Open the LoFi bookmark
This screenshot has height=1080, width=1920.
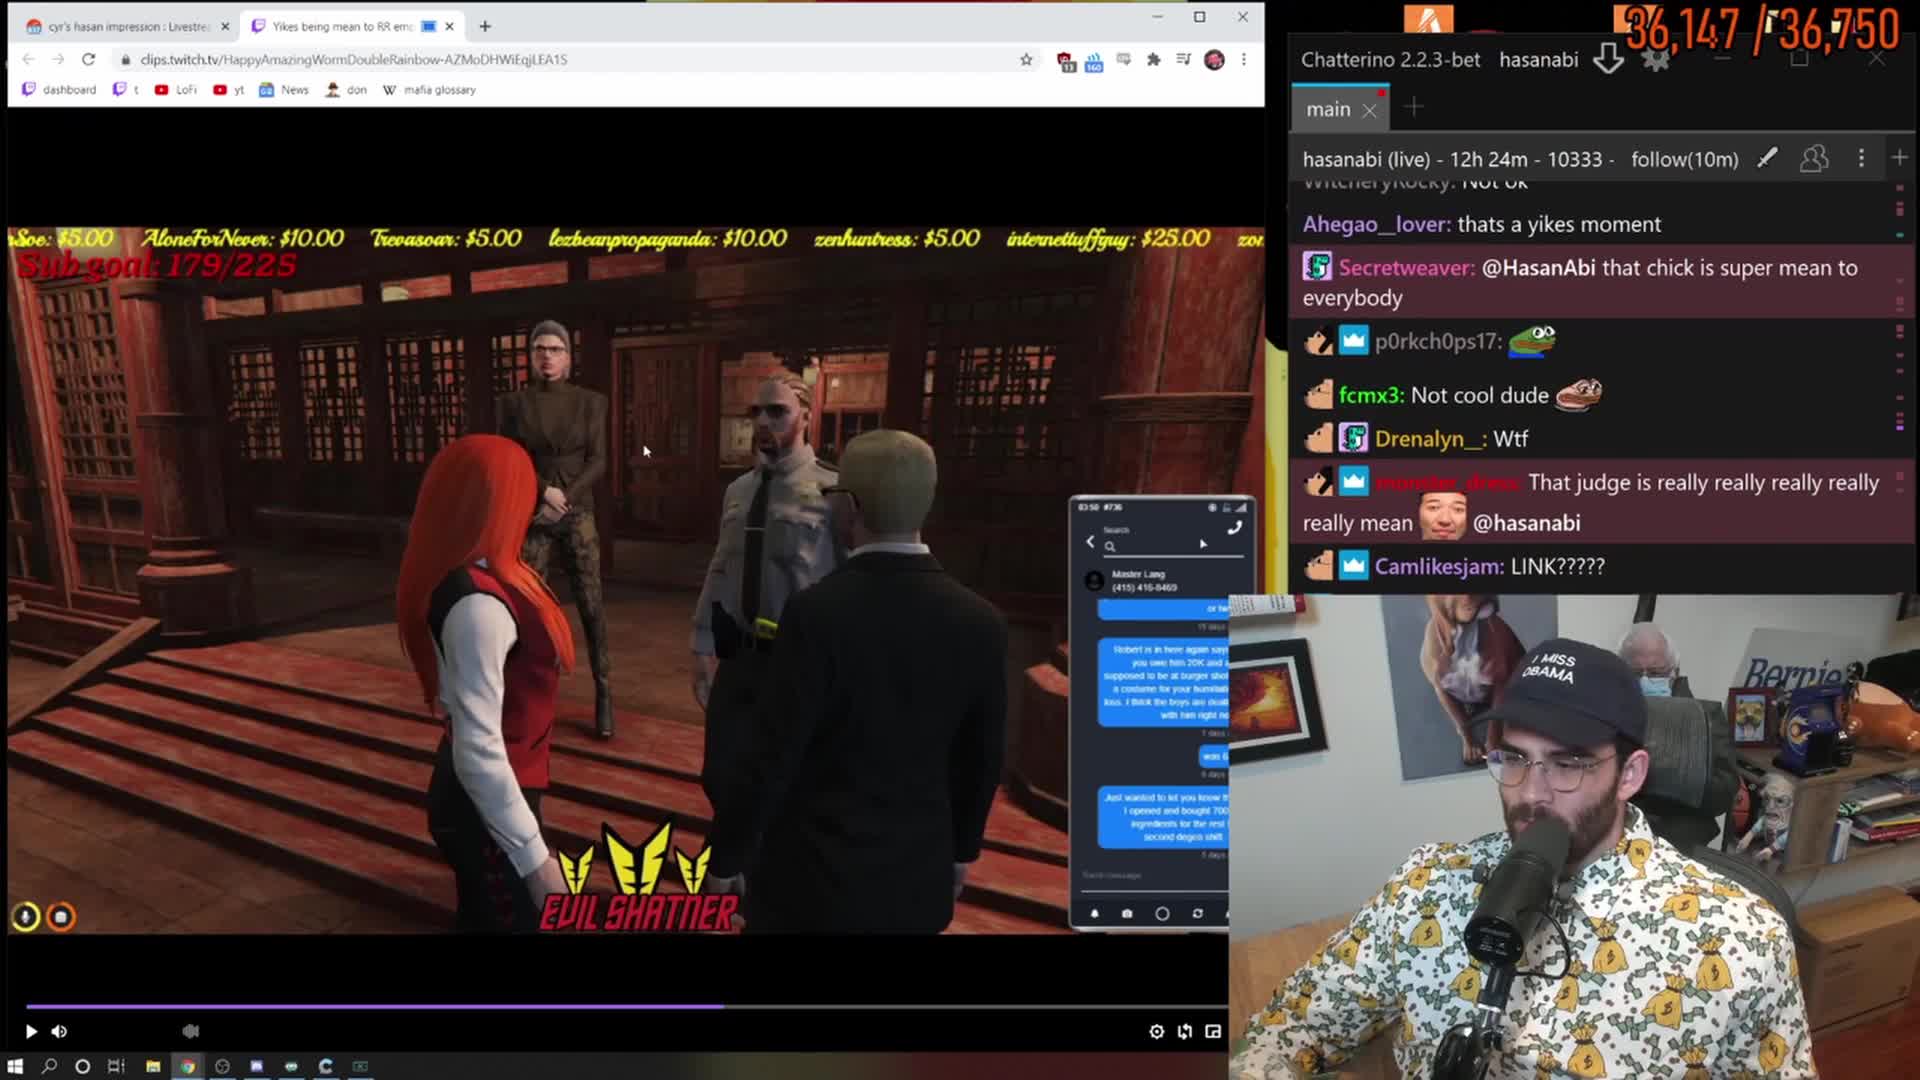click(176, 90)
